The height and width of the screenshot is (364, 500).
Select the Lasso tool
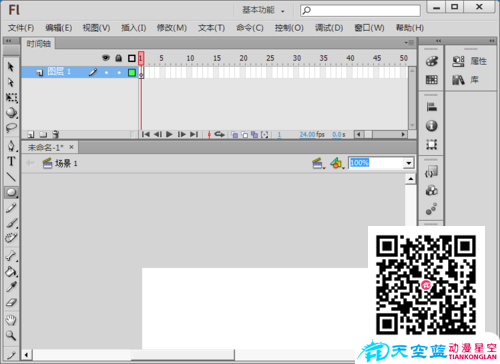click(x=11, y=128)
